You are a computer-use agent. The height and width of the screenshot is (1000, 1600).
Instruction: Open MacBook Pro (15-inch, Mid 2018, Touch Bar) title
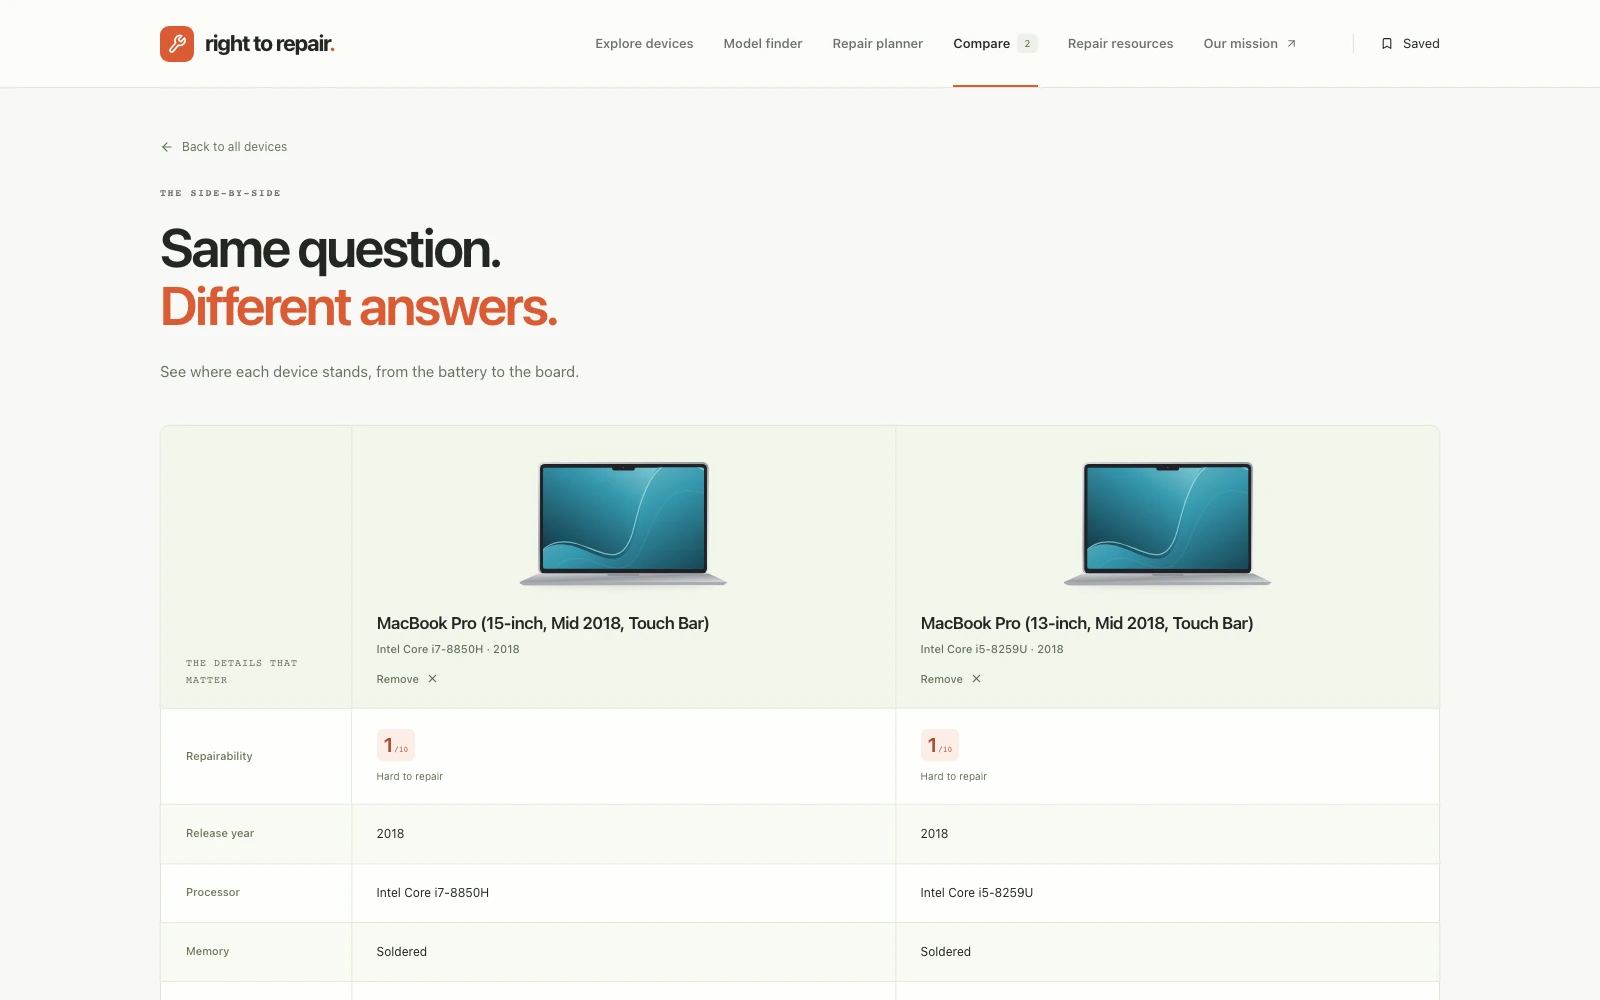pos(543,623)
